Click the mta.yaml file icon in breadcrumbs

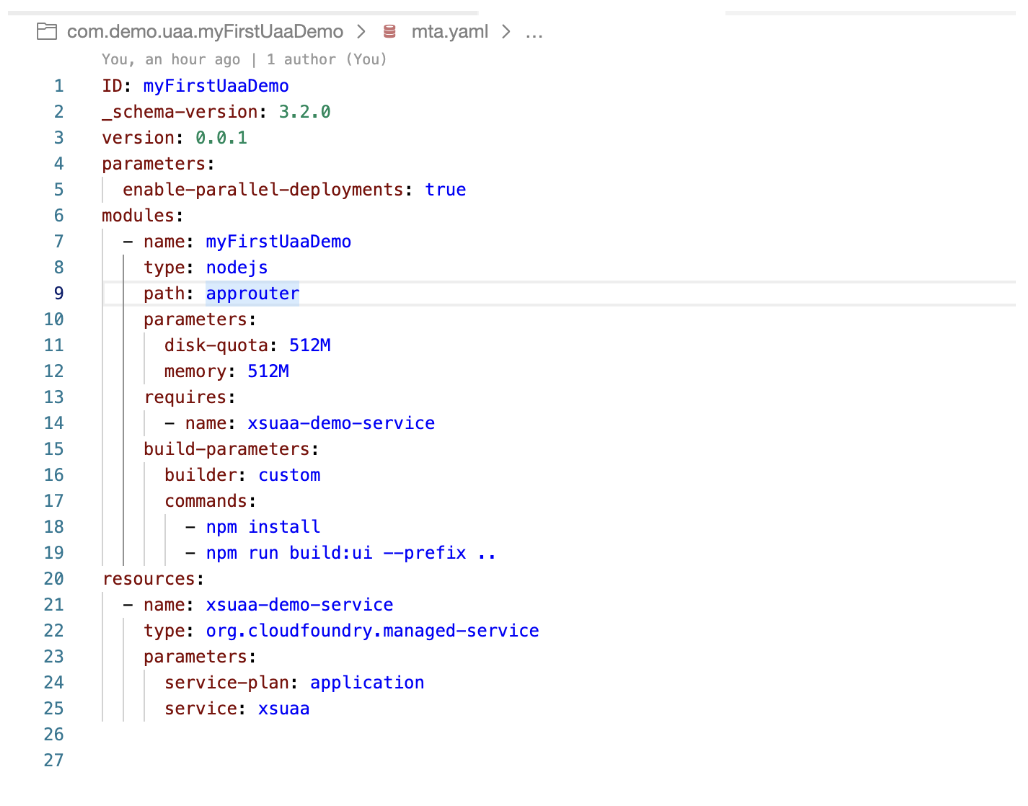tap(389, 31)
